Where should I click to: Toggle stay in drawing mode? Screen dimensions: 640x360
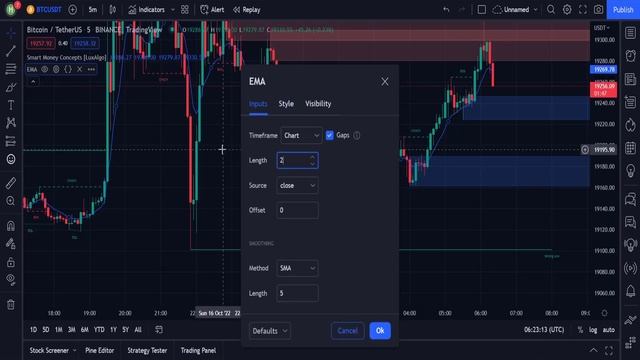tap(11, 244)
